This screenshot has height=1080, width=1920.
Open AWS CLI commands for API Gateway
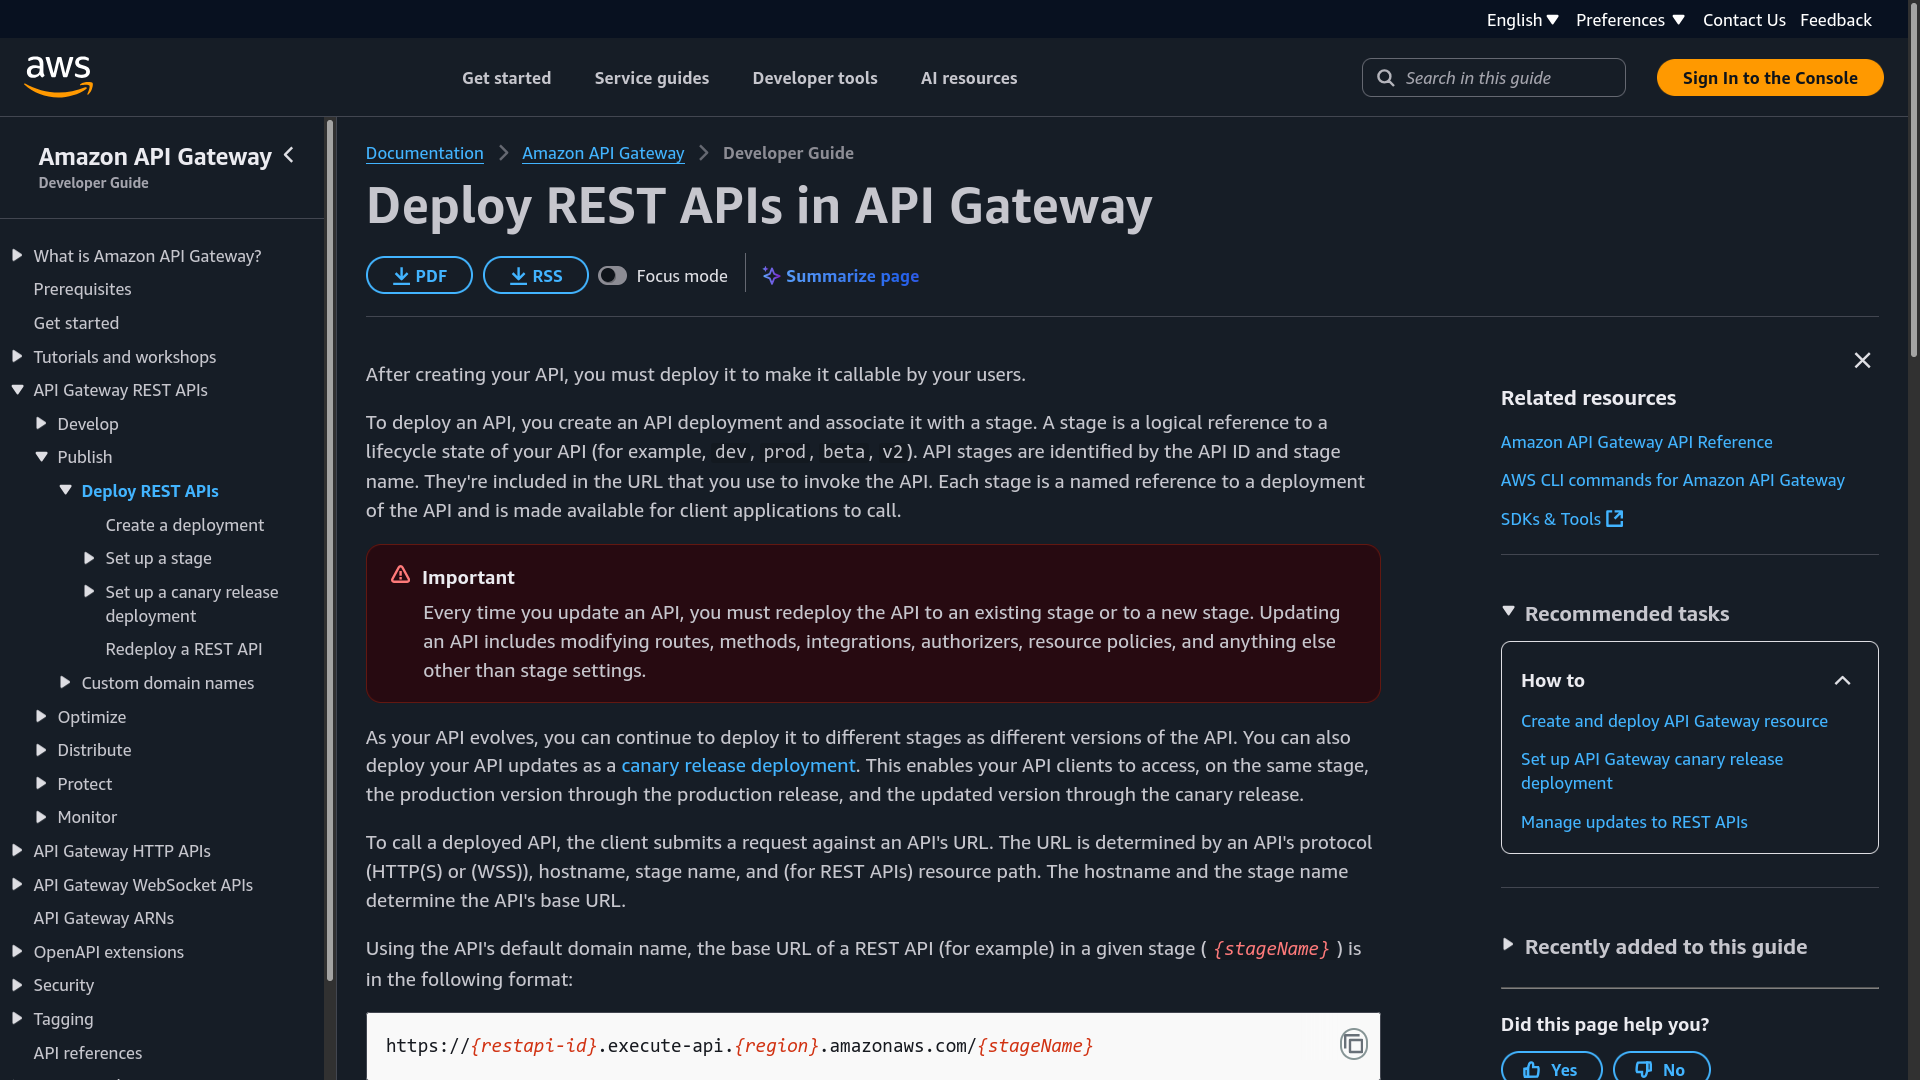tap(1672, 480)
